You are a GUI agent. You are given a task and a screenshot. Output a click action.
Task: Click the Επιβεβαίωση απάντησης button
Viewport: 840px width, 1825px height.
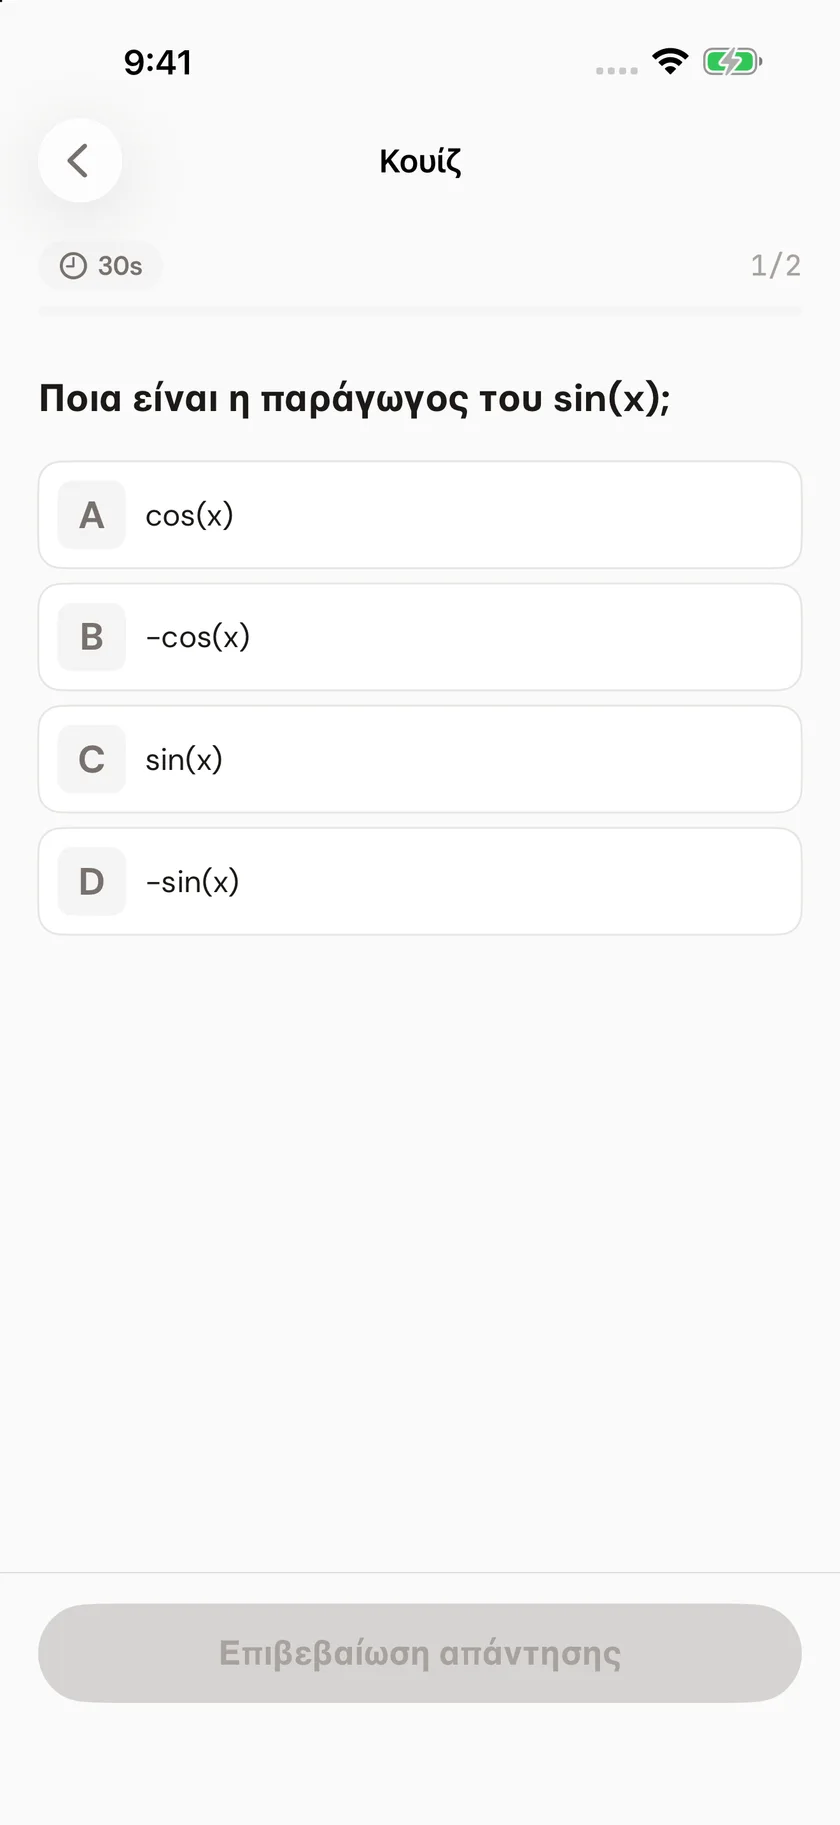(420, 1653)
